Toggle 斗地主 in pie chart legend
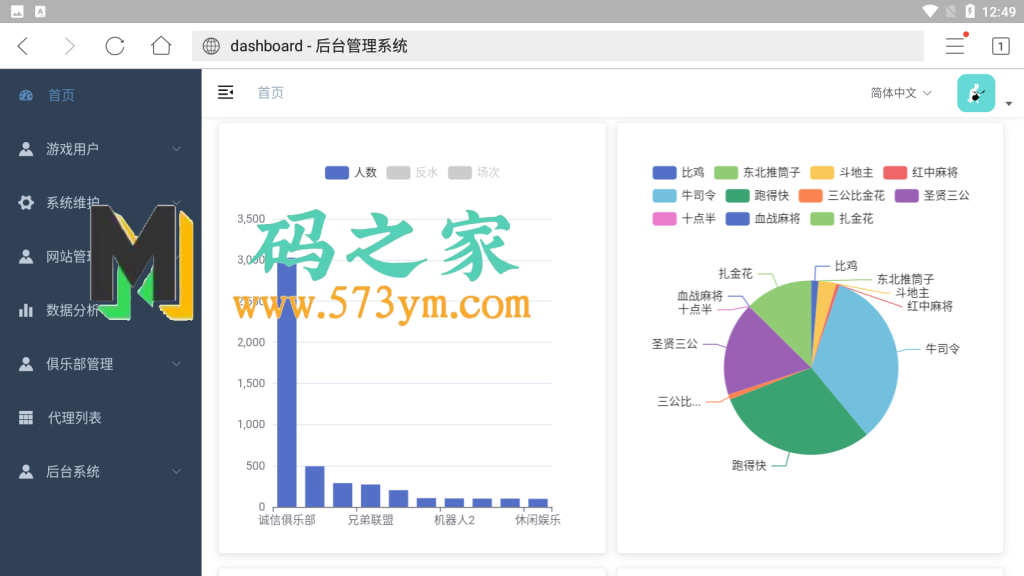The height and width of the screenshot is (576, 1024). [x=842, y=172]
